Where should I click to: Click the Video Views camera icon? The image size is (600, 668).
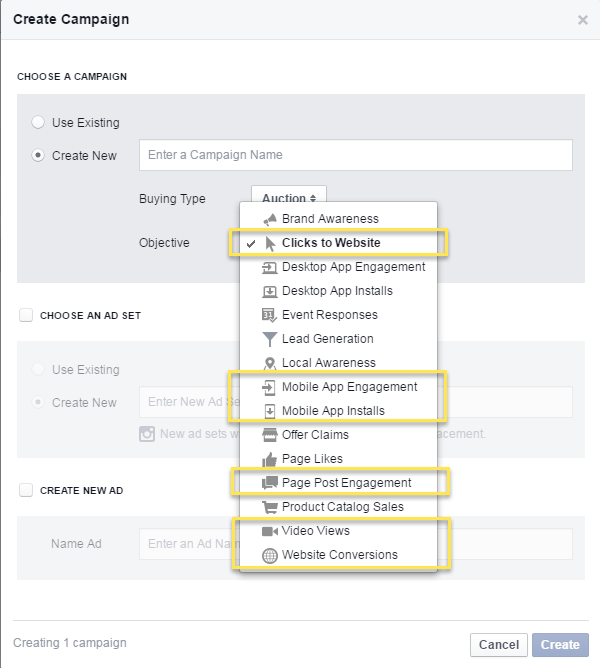269,531
